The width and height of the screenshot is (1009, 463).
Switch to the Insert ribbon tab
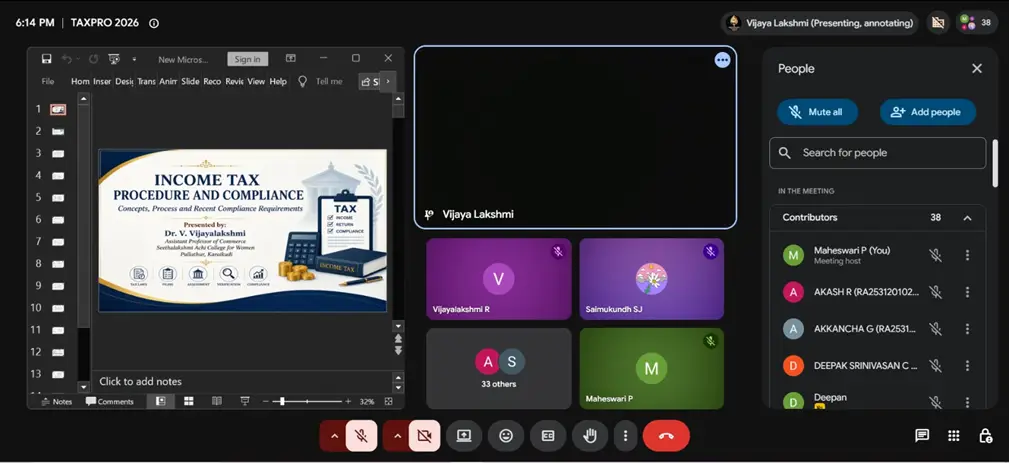point(102,82)
